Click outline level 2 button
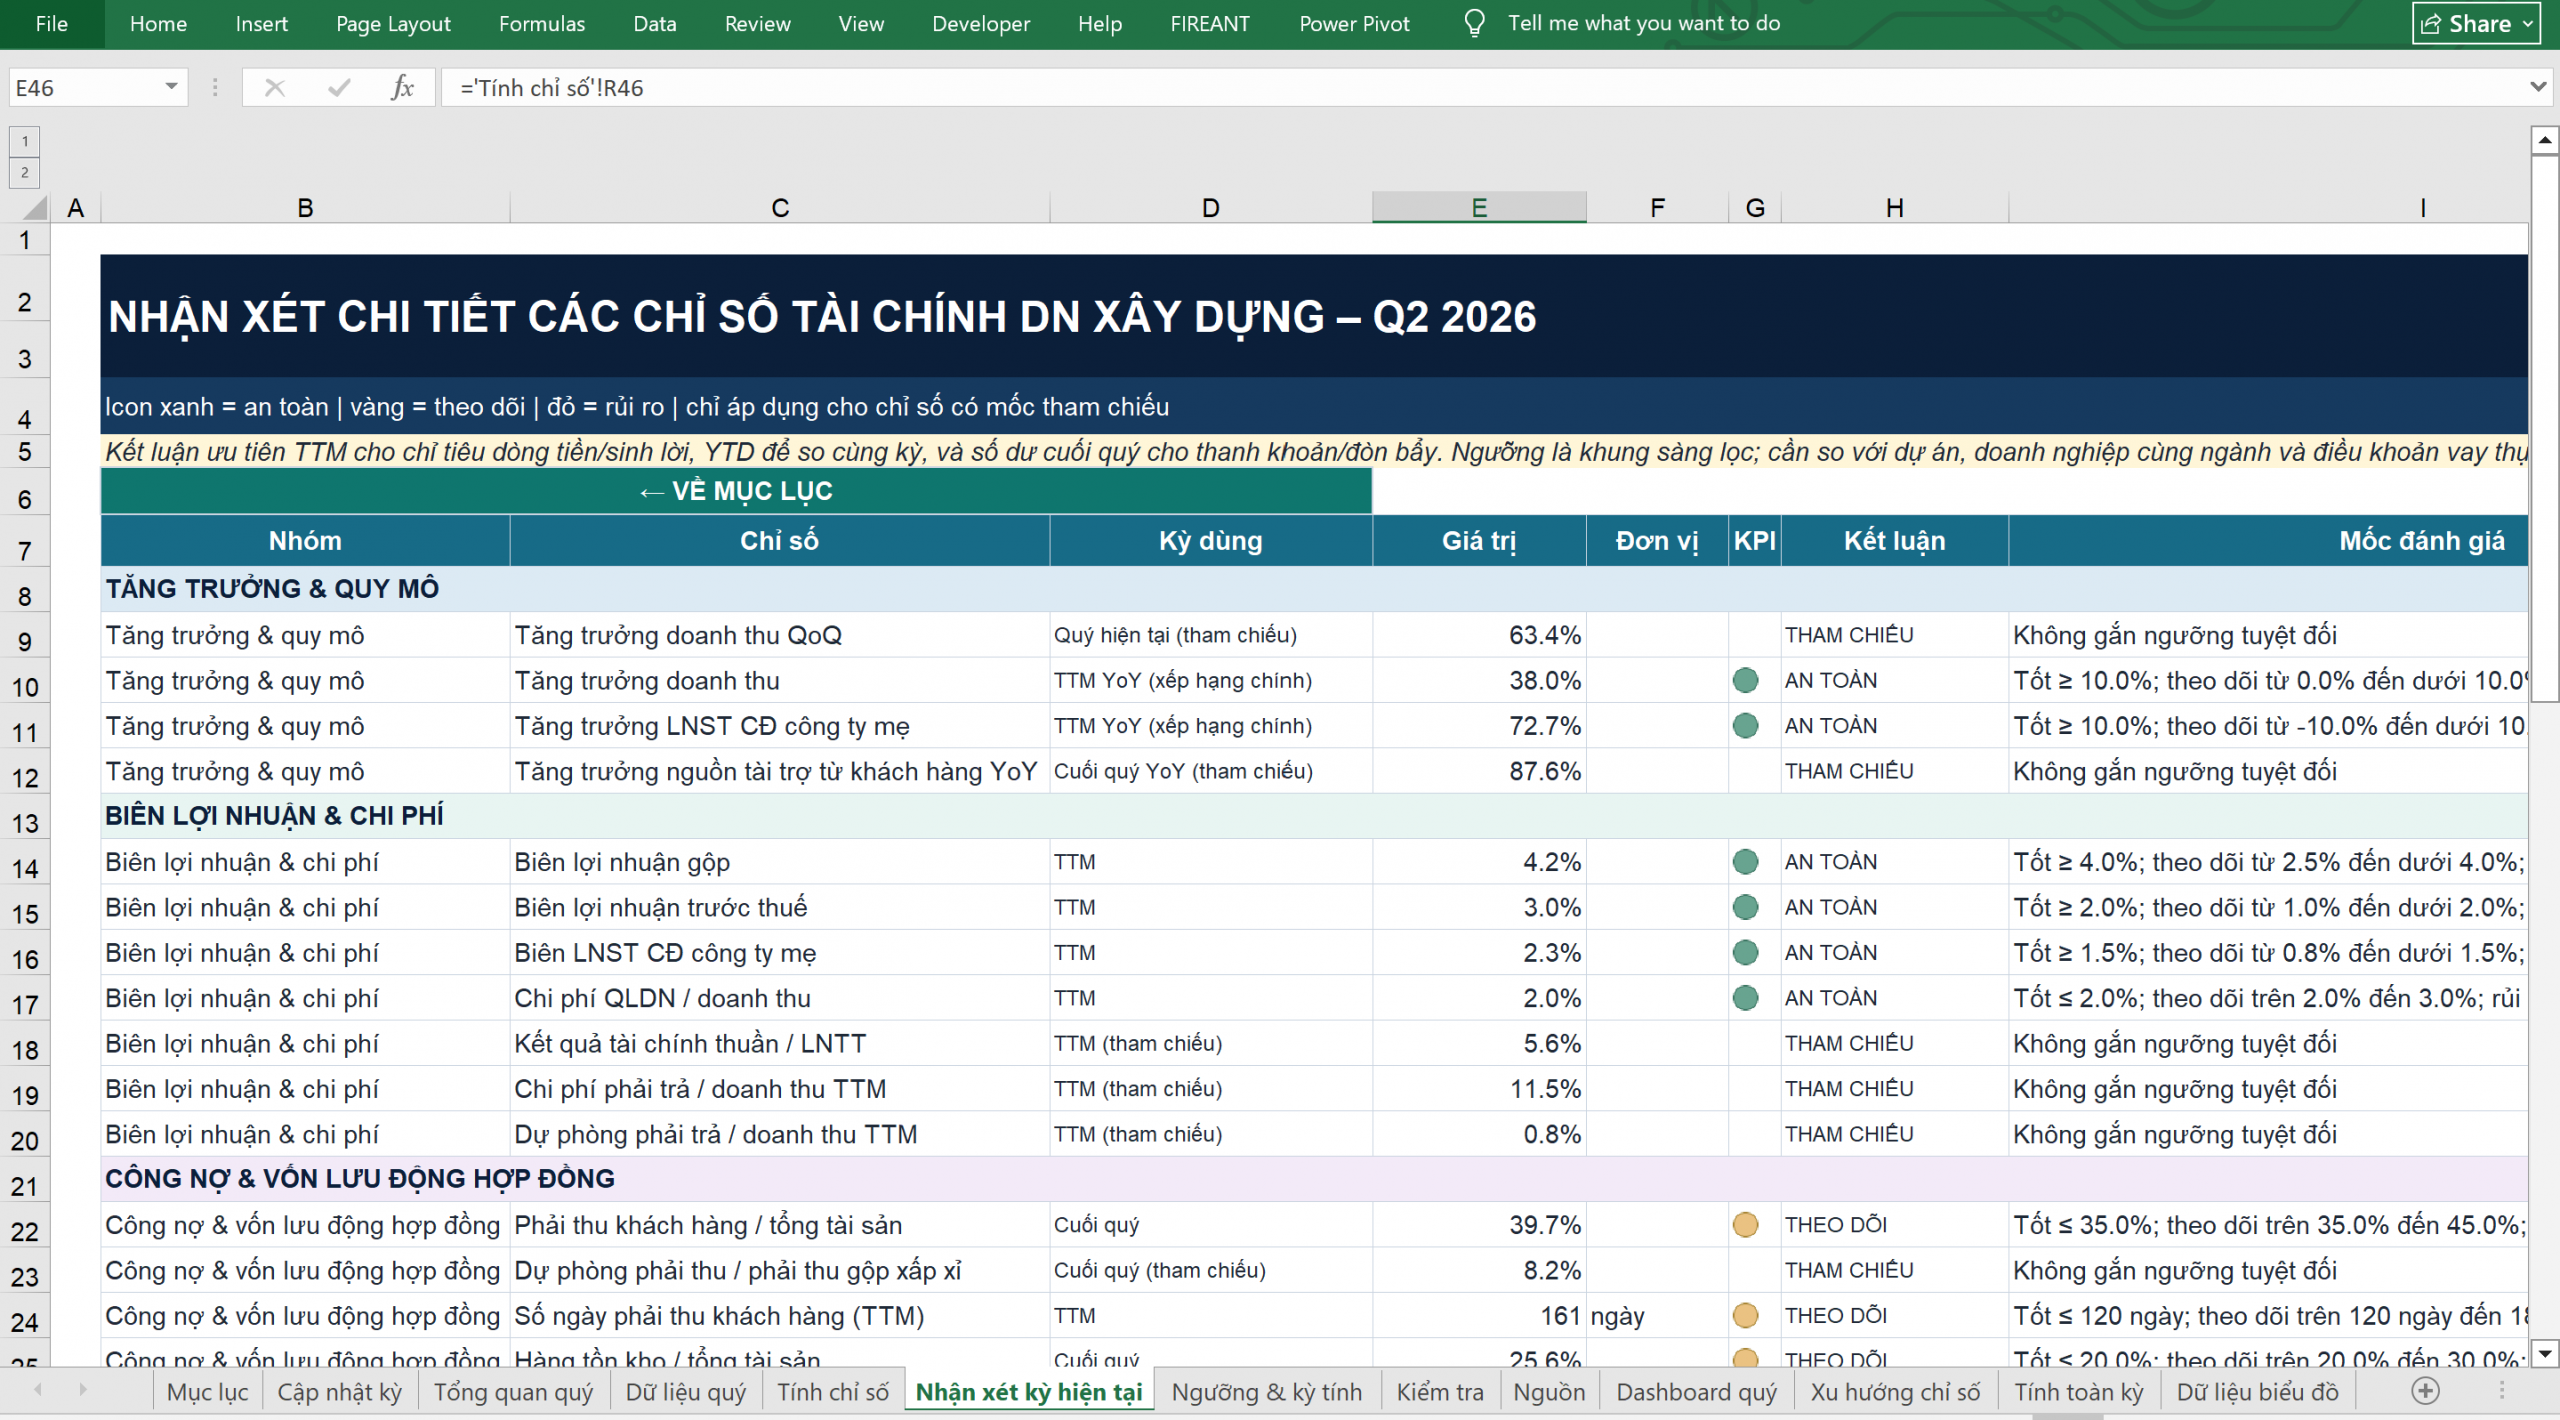 coord(25,173)
